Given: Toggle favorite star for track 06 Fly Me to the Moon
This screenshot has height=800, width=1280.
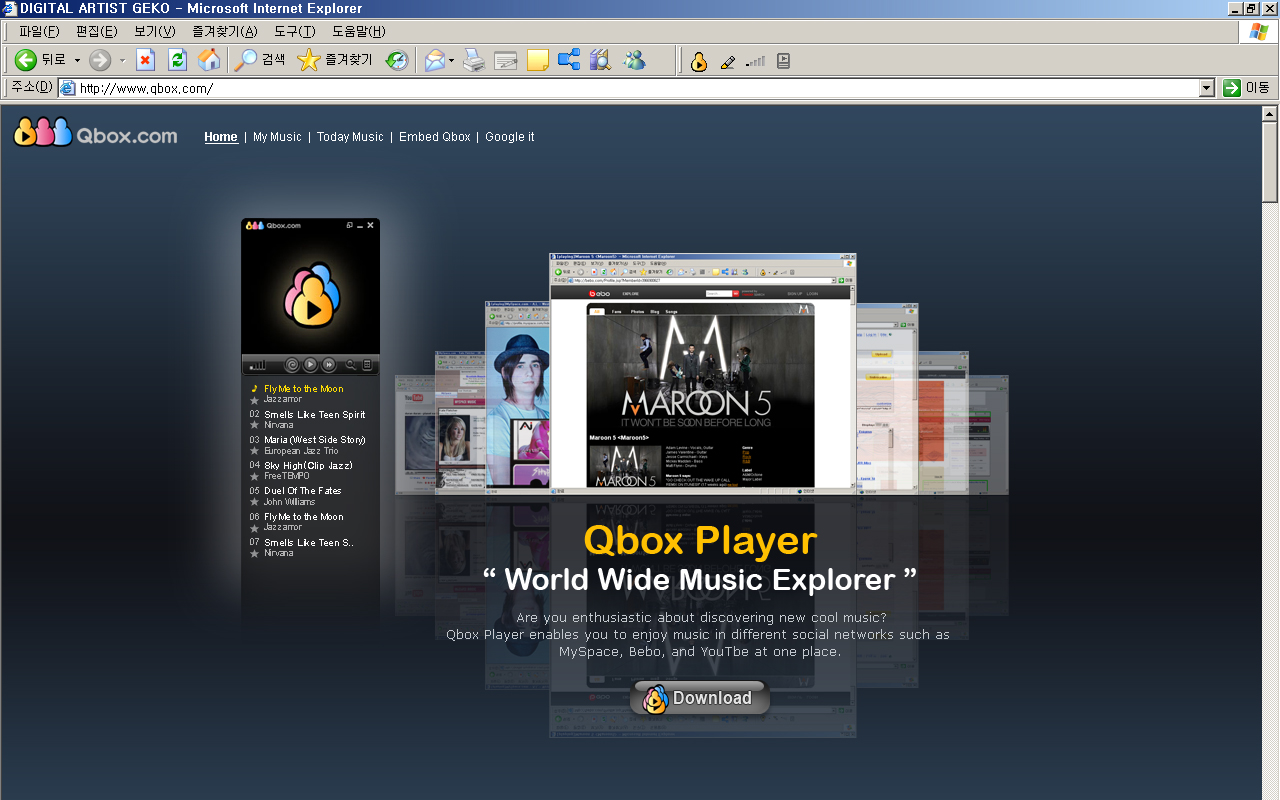Looking at the screenshot, I should pyautogui.click(x=254, y=528).
